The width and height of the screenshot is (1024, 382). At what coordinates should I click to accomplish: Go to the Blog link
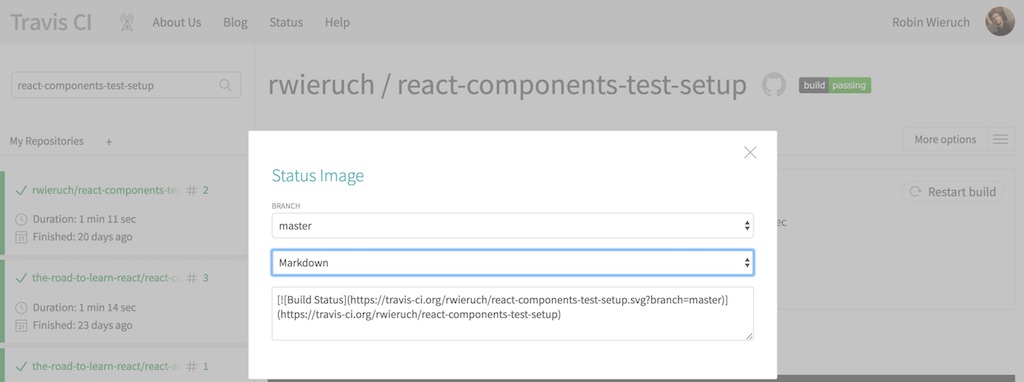235,22
